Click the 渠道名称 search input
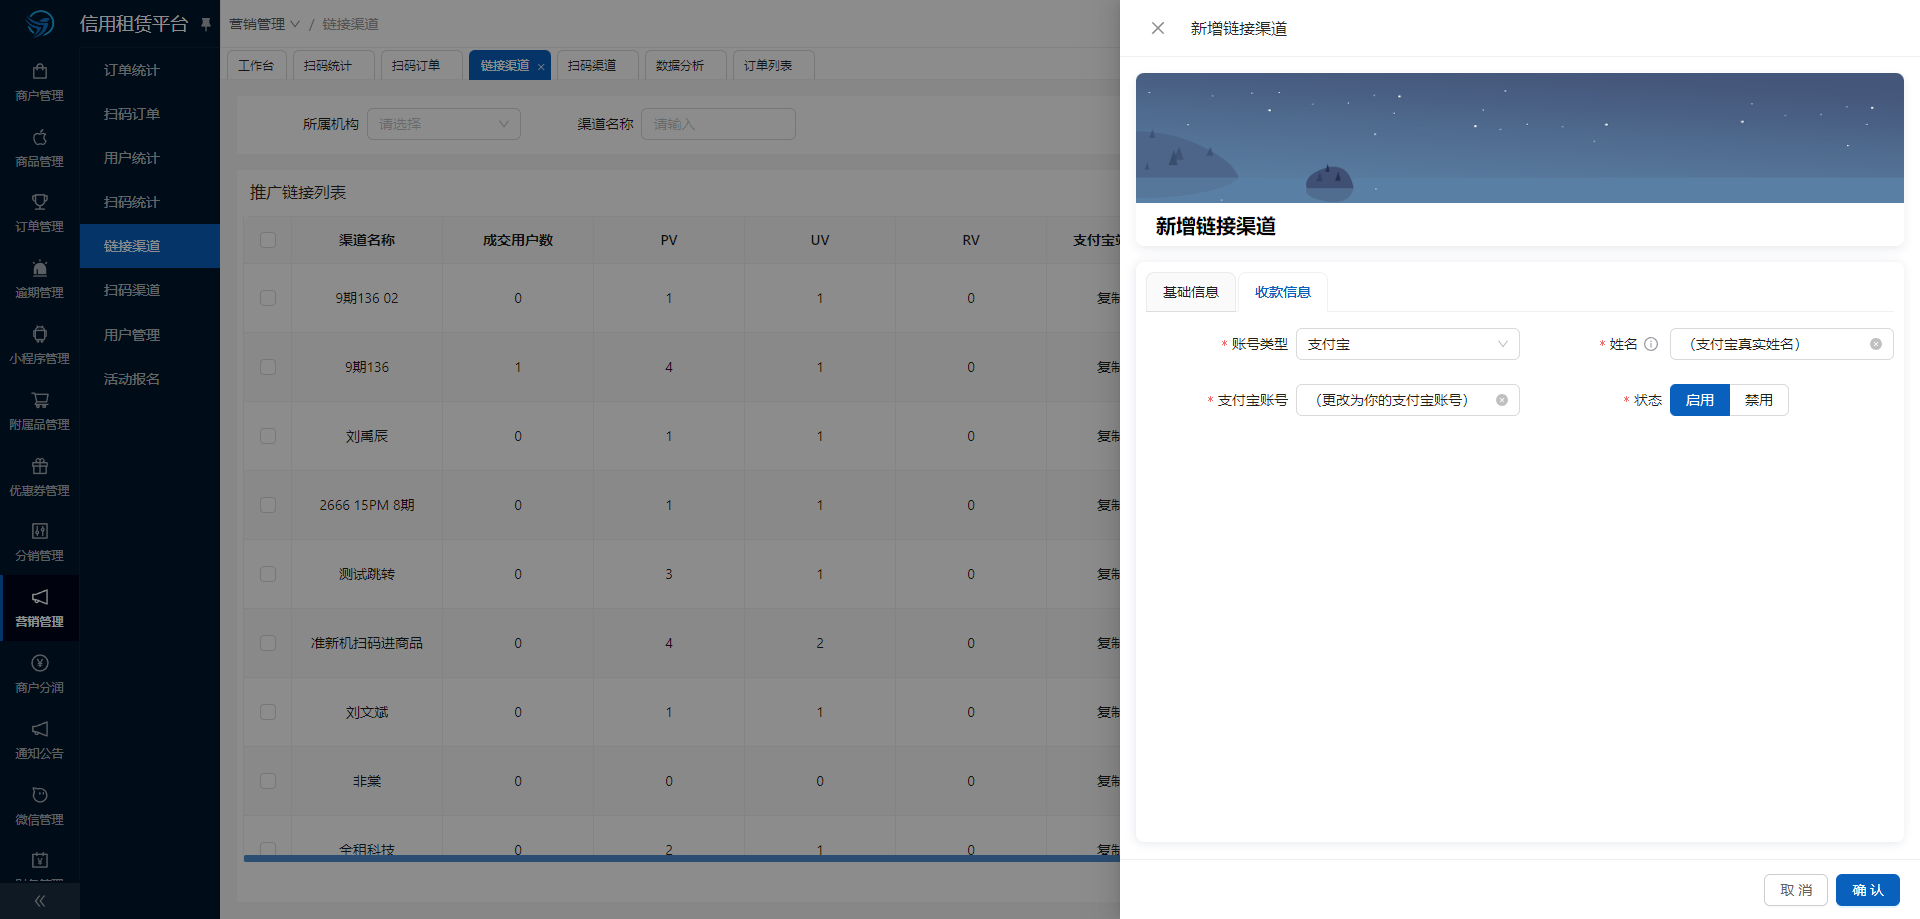The height and width of the screenshot is (919, 1920). tap(718, 124)
